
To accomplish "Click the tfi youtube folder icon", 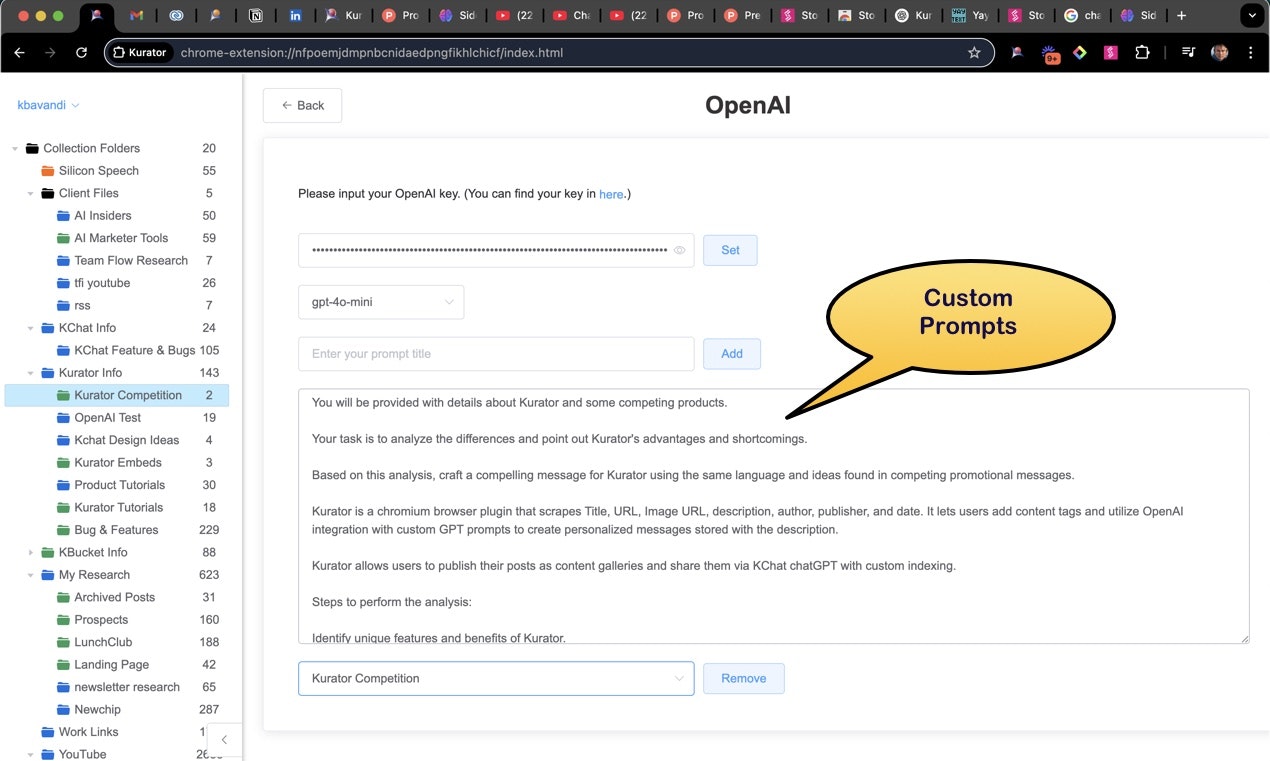I will [x=64, y=283].
